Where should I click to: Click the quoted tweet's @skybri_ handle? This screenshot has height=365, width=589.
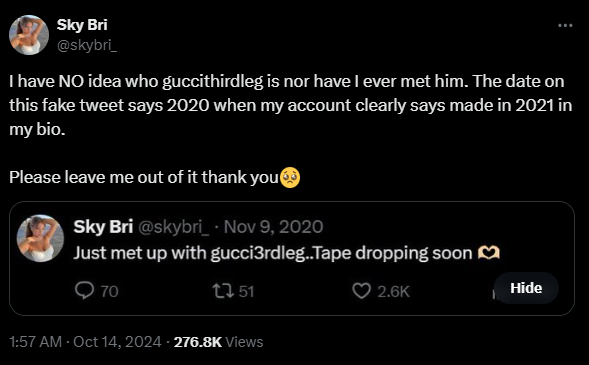(x=174, y=227)
